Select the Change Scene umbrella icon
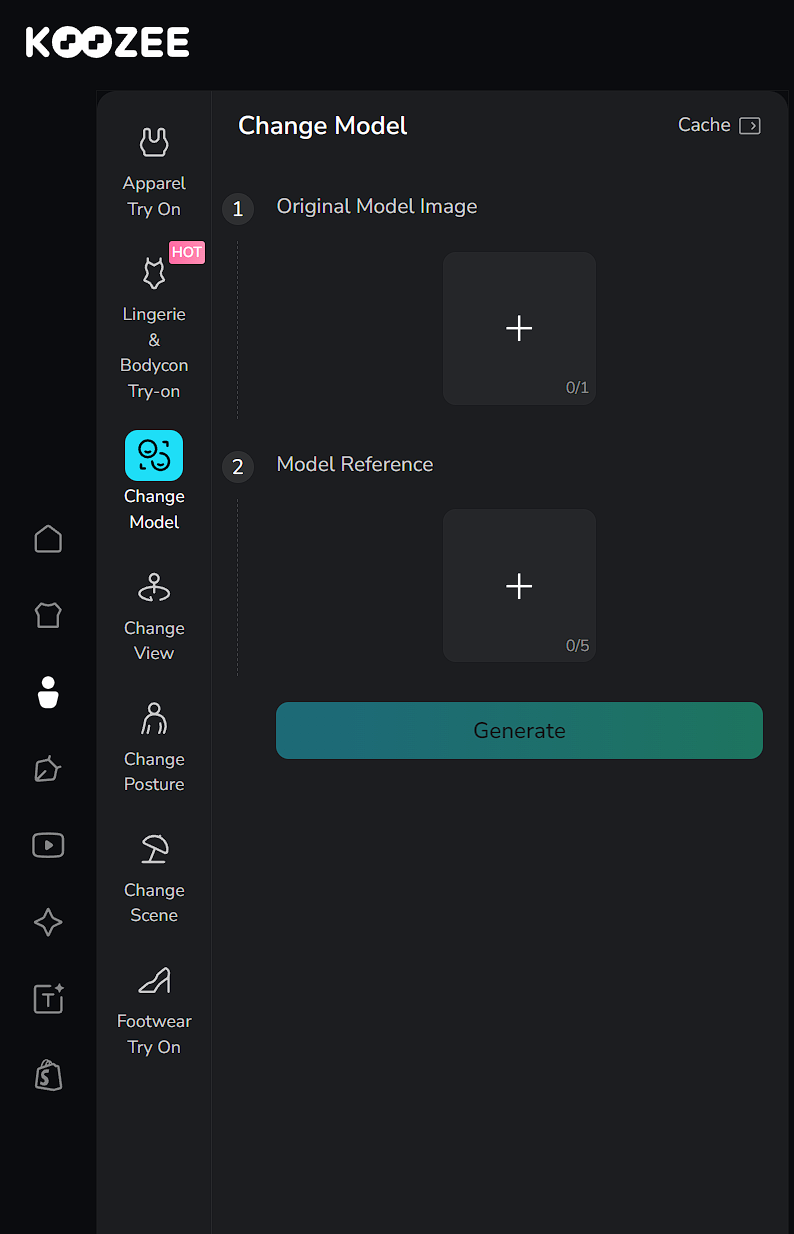 [x=154, y=849]
